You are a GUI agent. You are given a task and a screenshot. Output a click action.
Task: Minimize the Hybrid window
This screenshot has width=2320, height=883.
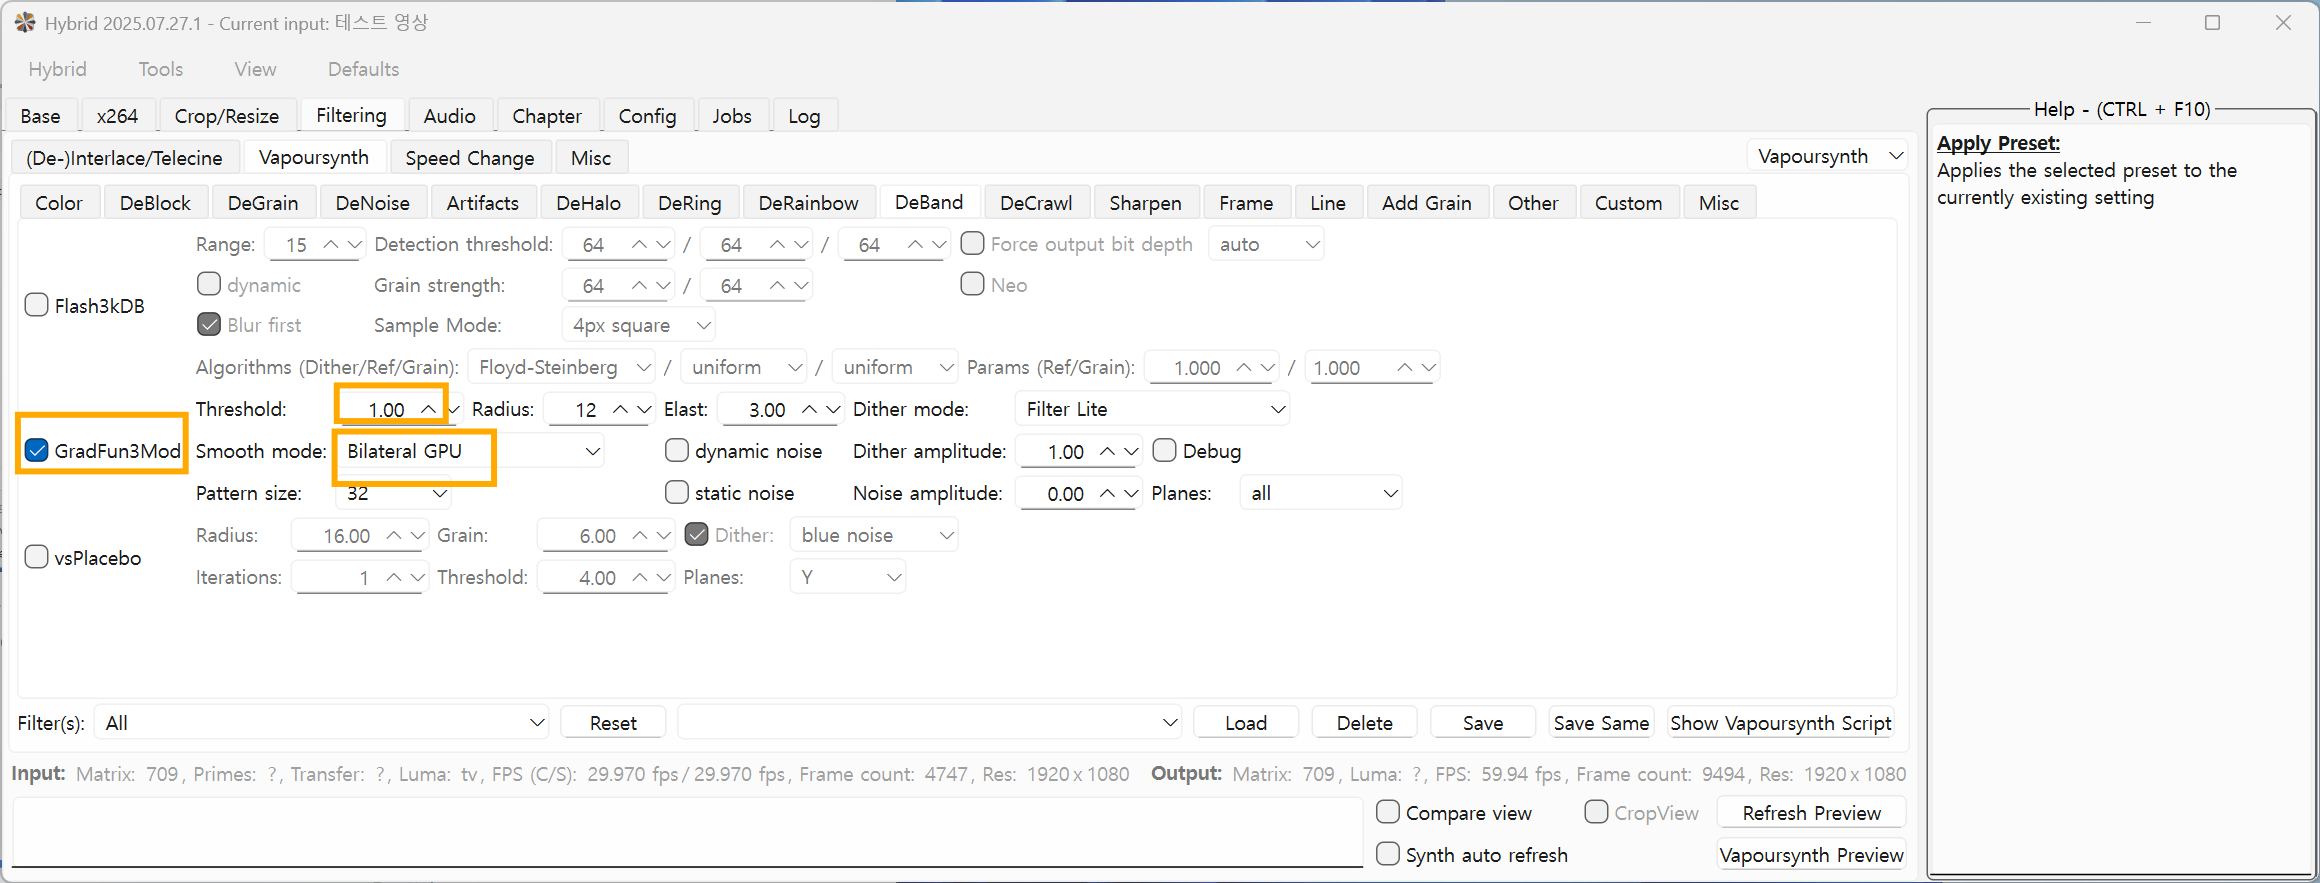pos(2143,22)
